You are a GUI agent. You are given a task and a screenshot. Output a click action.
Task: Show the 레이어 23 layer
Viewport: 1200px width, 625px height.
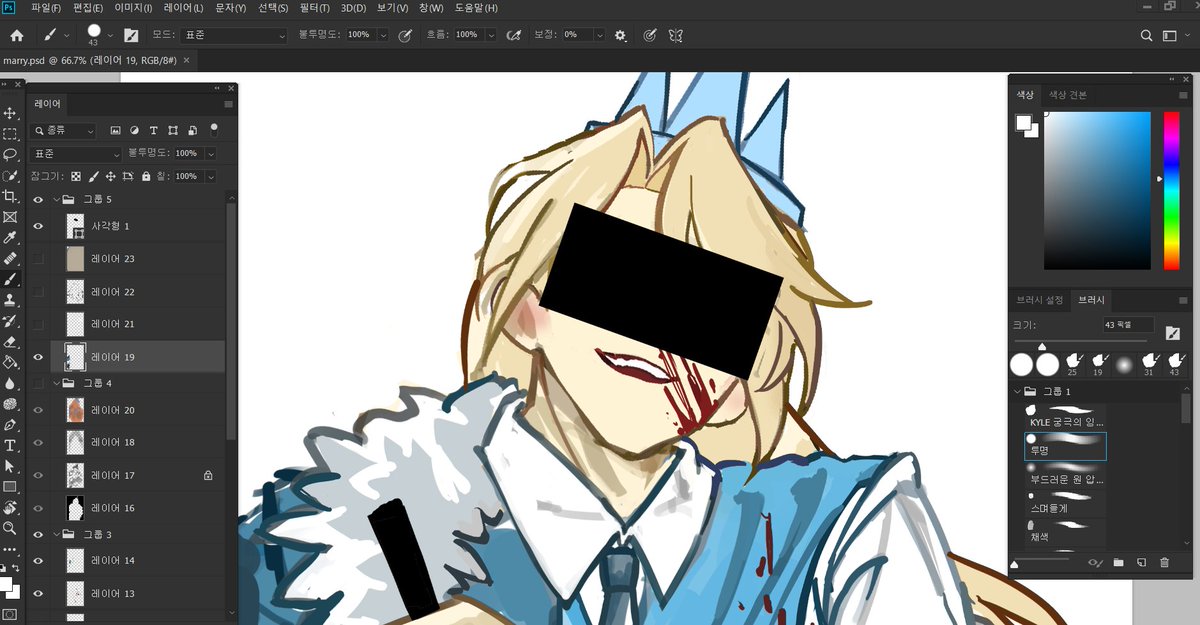[x=38, y=259]
